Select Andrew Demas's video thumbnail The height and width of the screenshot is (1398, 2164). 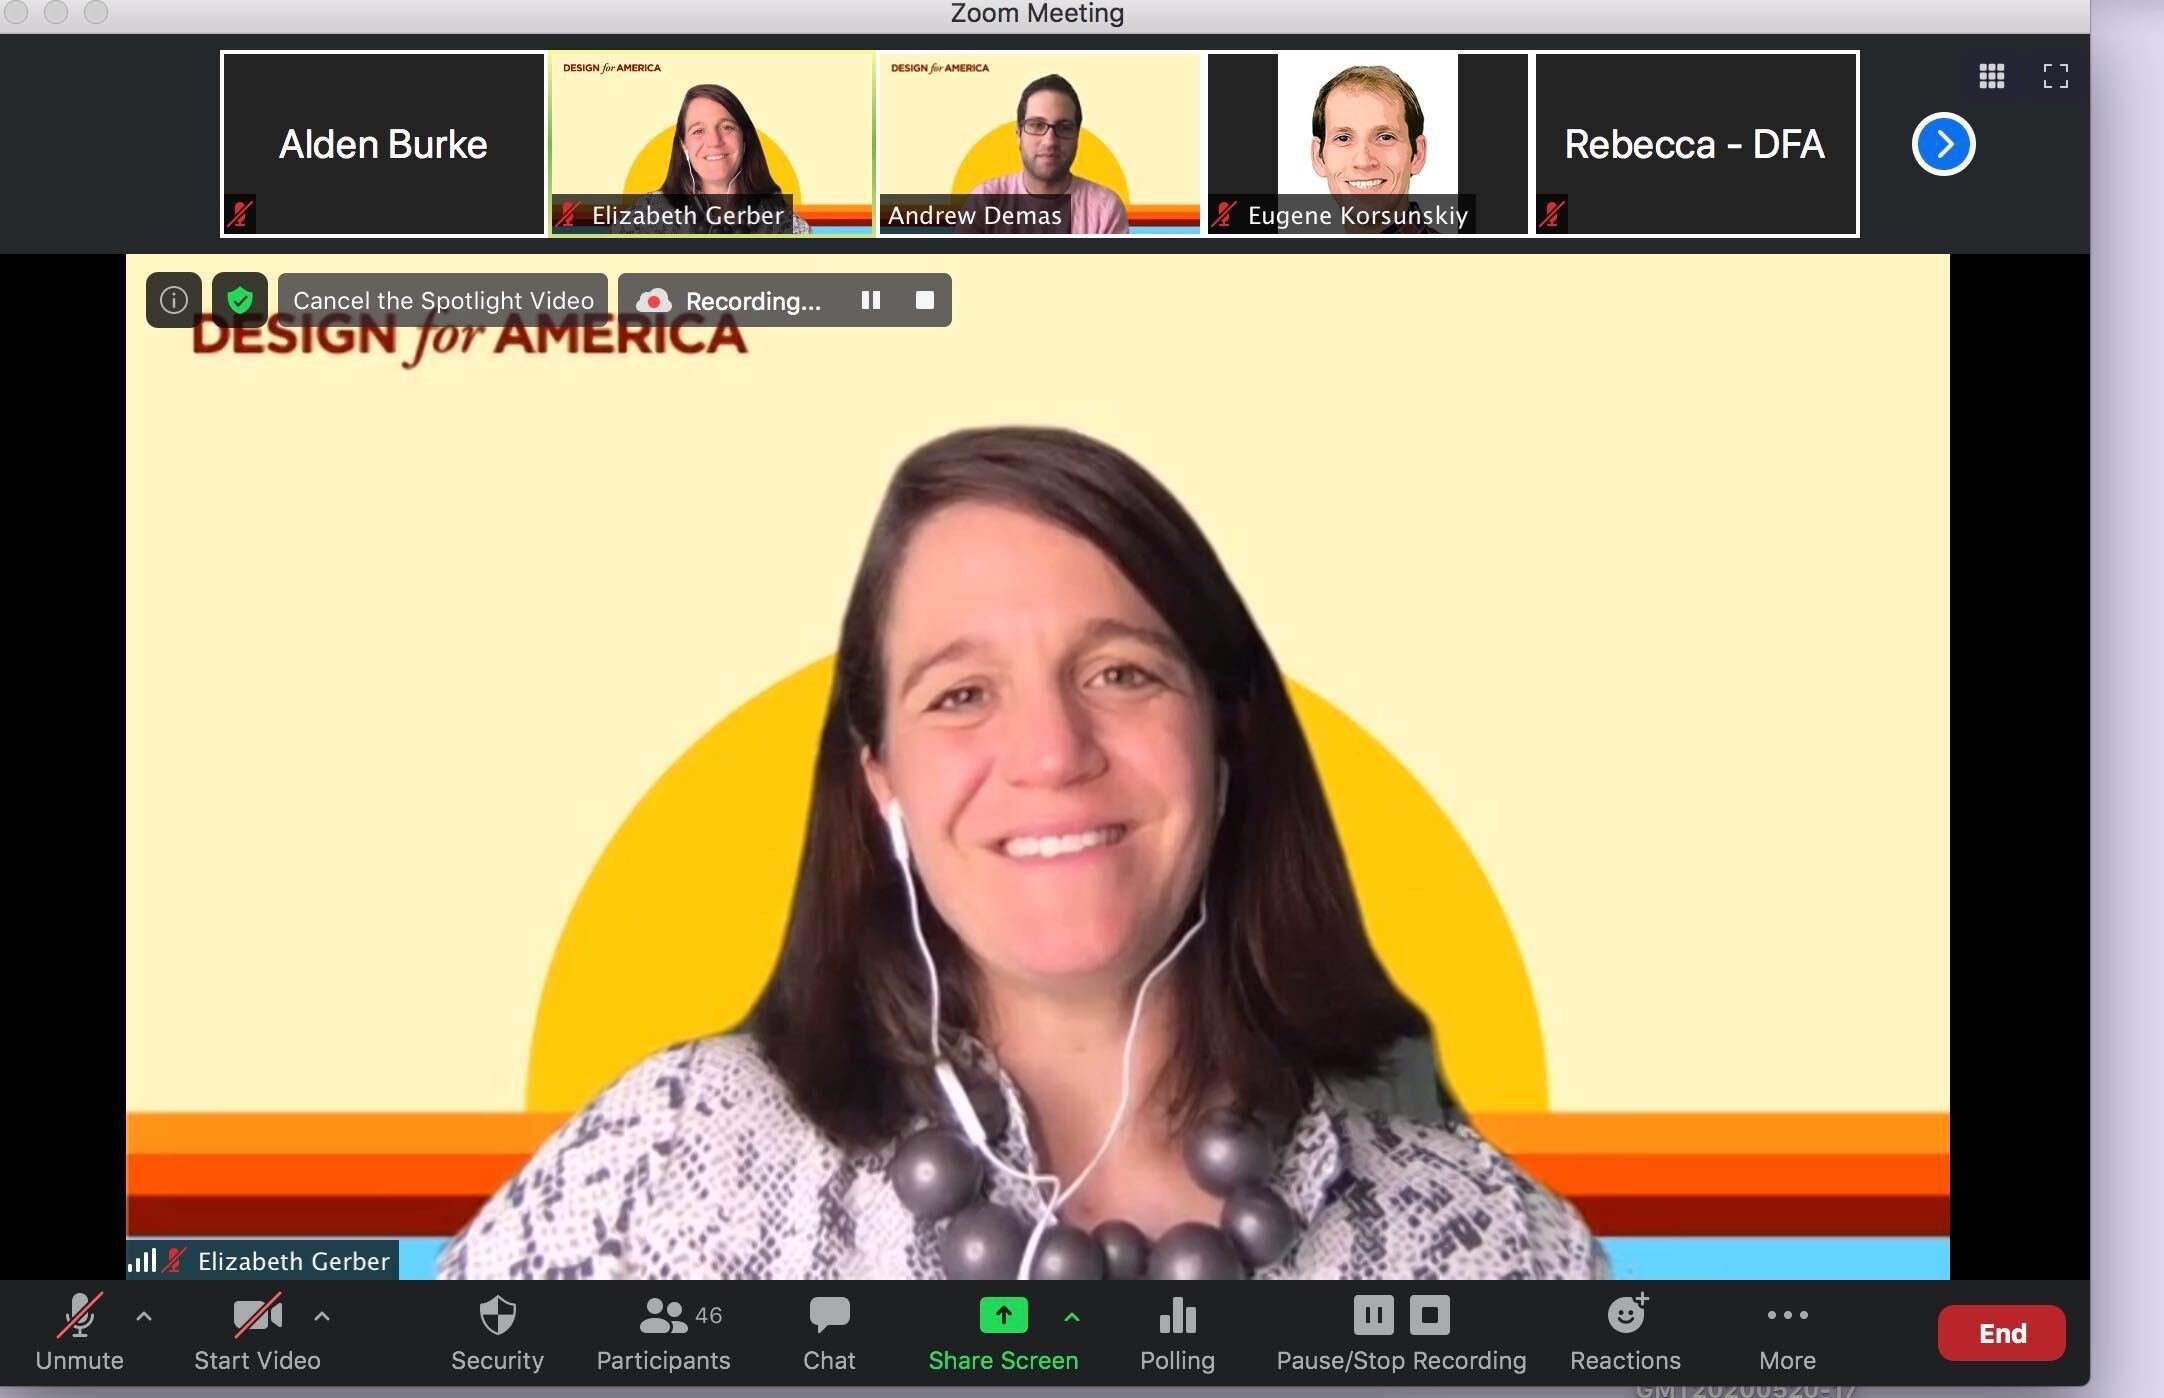pos(1039,144)
